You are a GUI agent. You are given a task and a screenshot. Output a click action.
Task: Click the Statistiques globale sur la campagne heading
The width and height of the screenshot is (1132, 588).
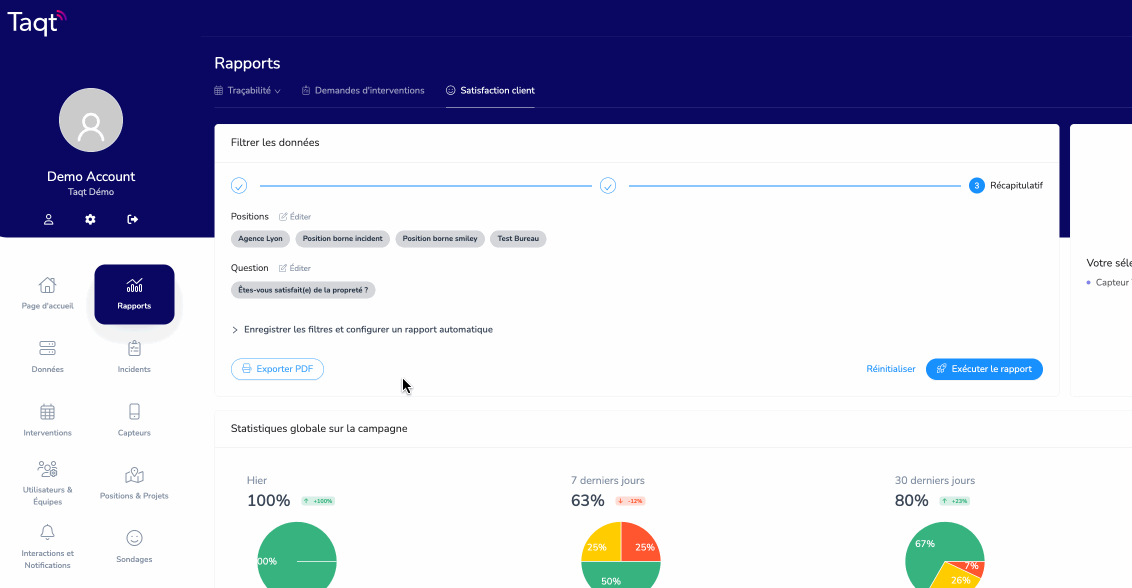319,429
